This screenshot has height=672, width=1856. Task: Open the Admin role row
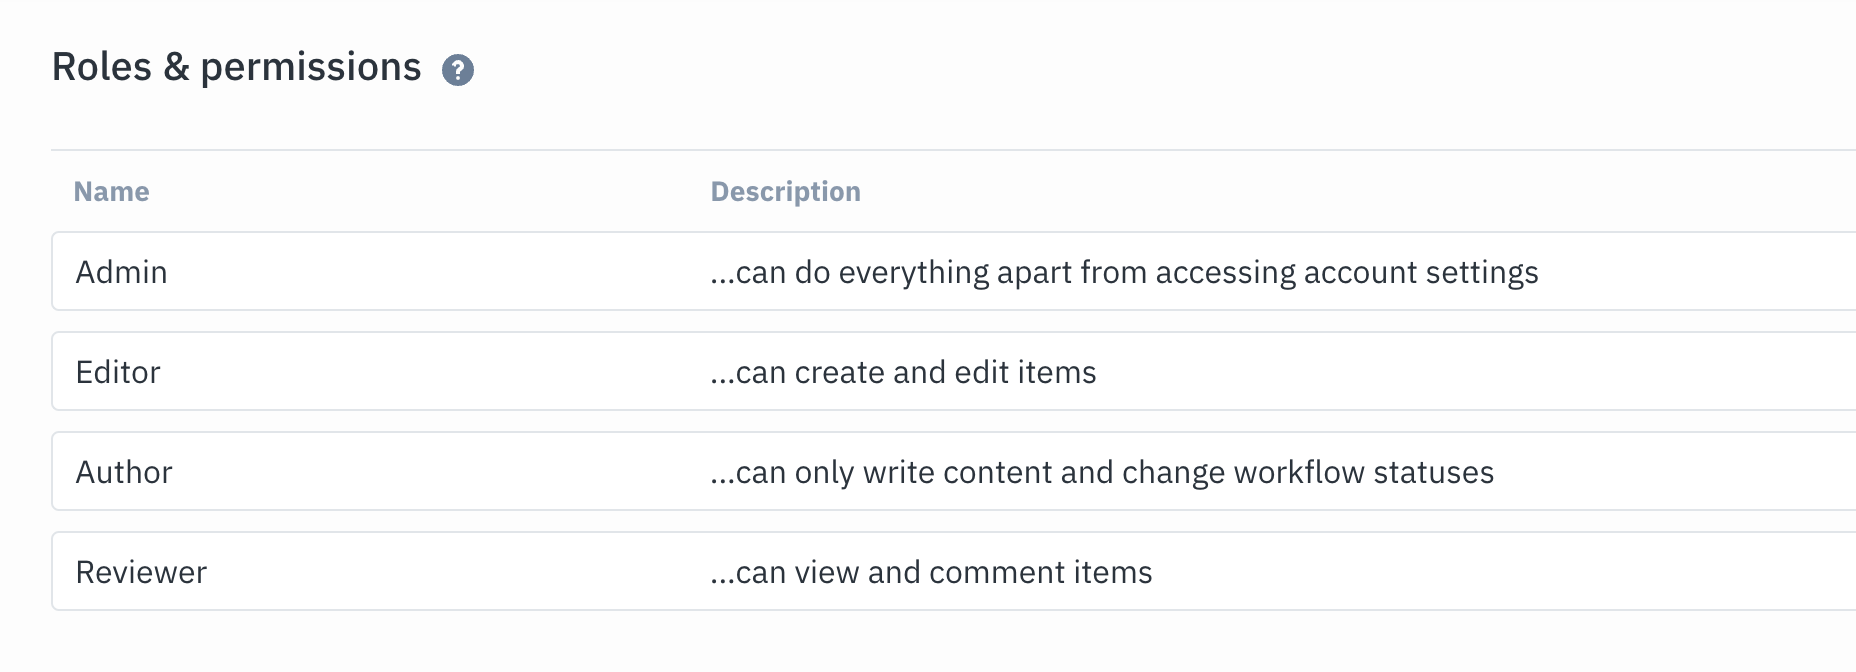coord(954,271)
